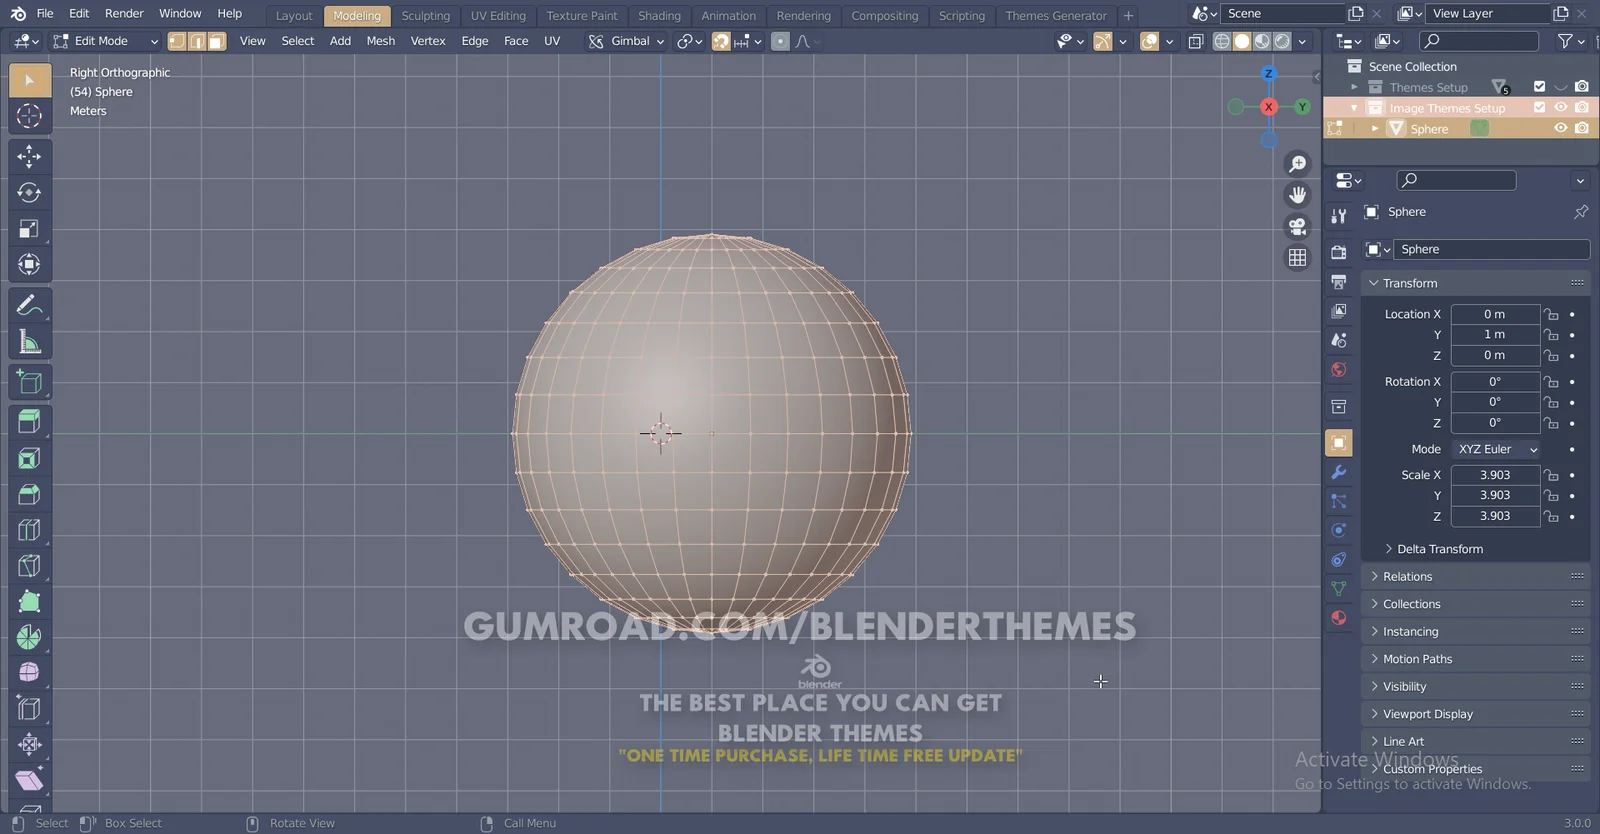This screenshot has width=1600, height=834.
Task: Select the Shear tool
Action: [x=29, y=780]
